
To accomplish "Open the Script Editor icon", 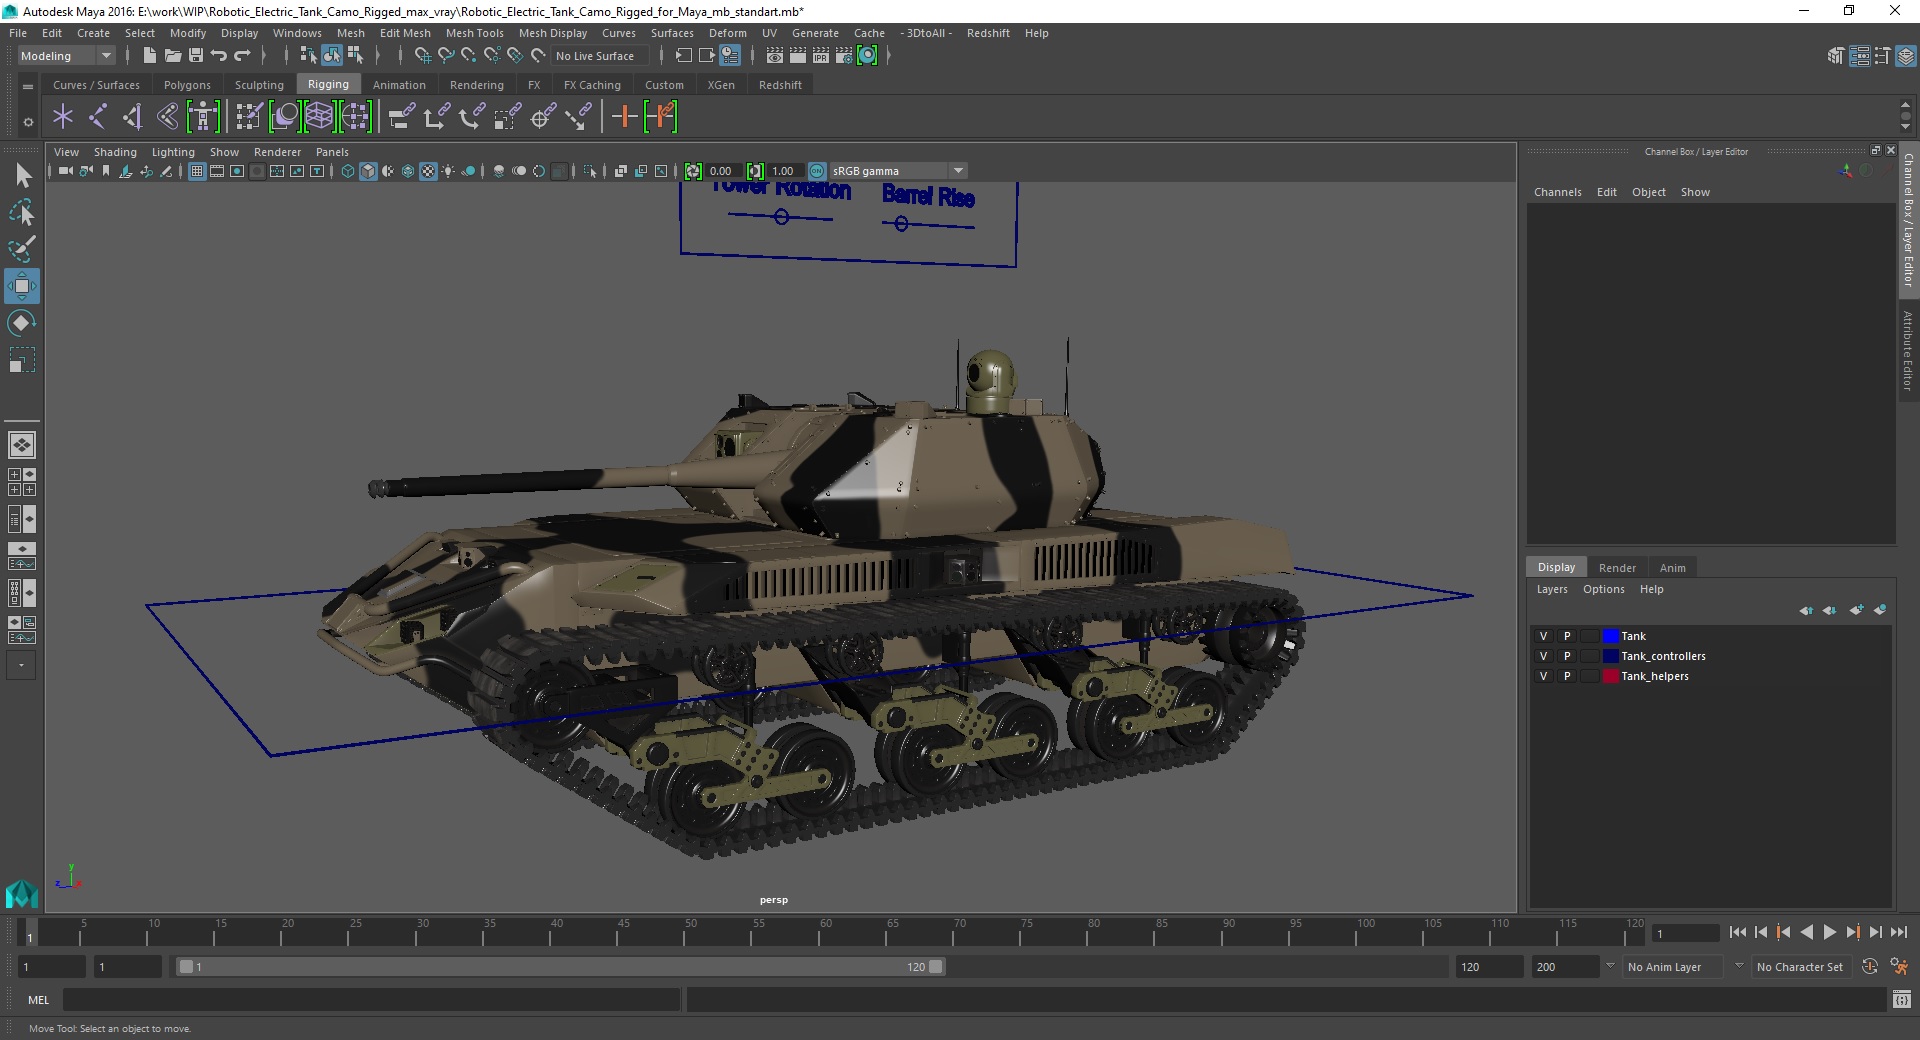I will 1902,999.
